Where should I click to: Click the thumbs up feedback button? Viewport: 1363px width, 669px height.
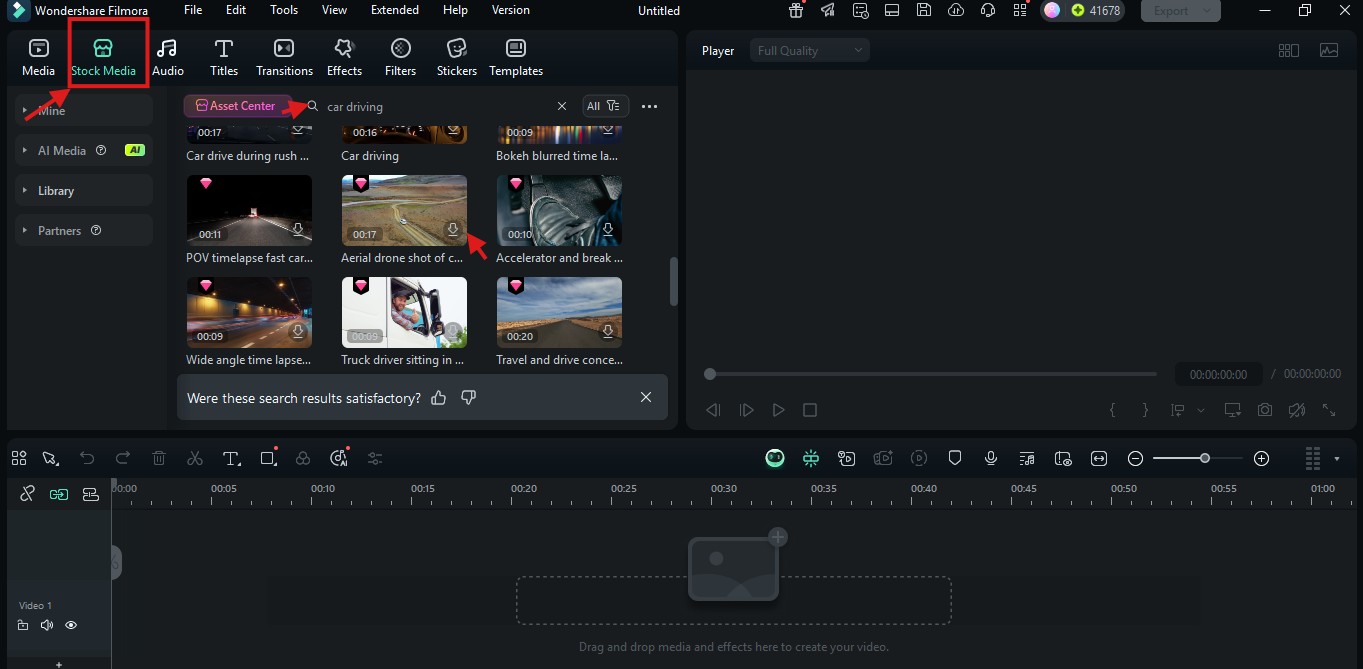438,398
